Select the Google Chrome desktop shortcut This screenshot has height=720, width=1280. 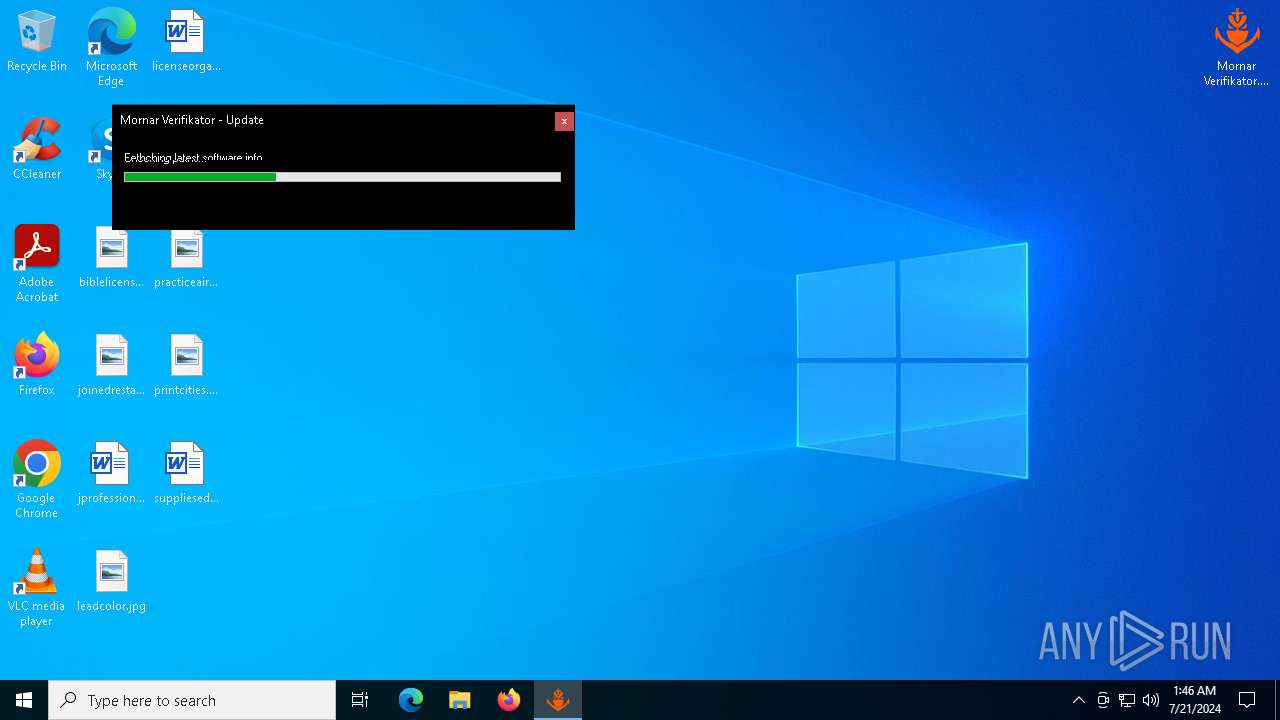(37, 480)
